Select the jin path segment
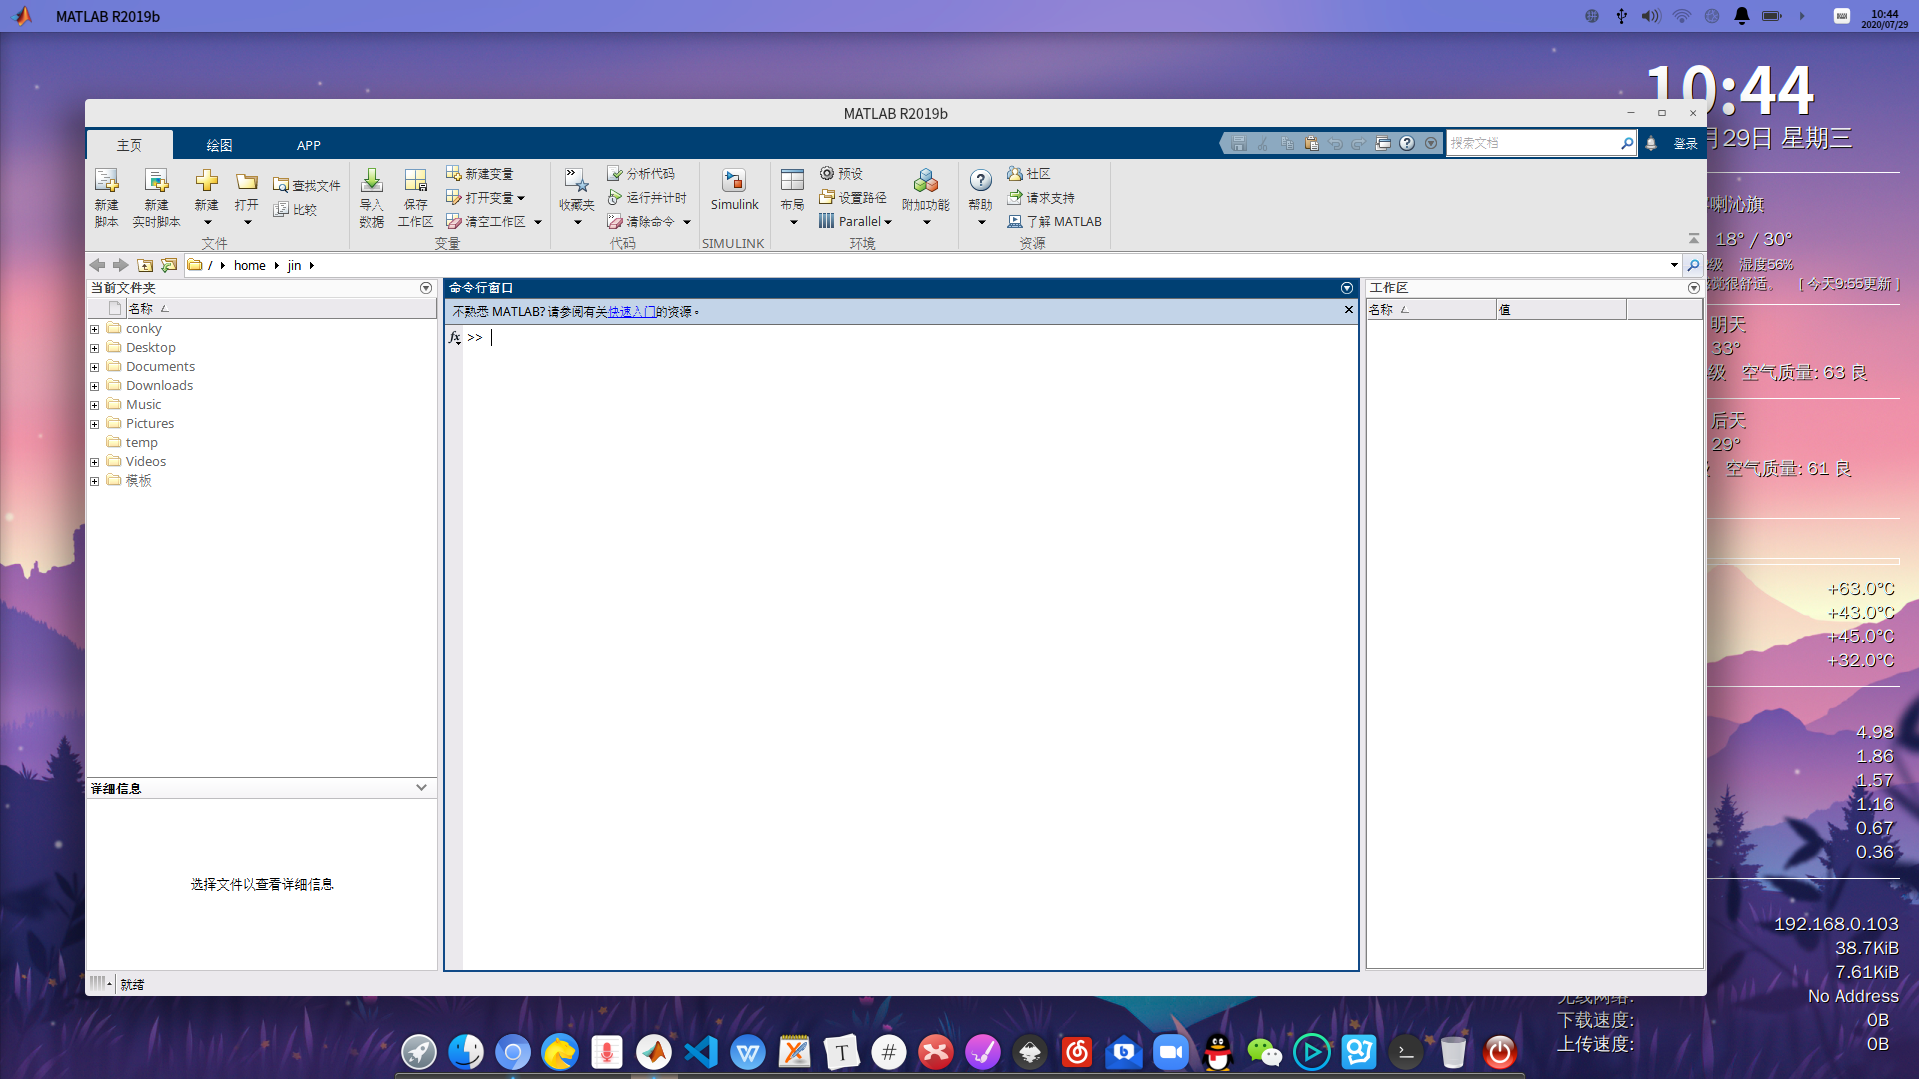This screenshot has width=1919, height=1079. coord(294,265)
